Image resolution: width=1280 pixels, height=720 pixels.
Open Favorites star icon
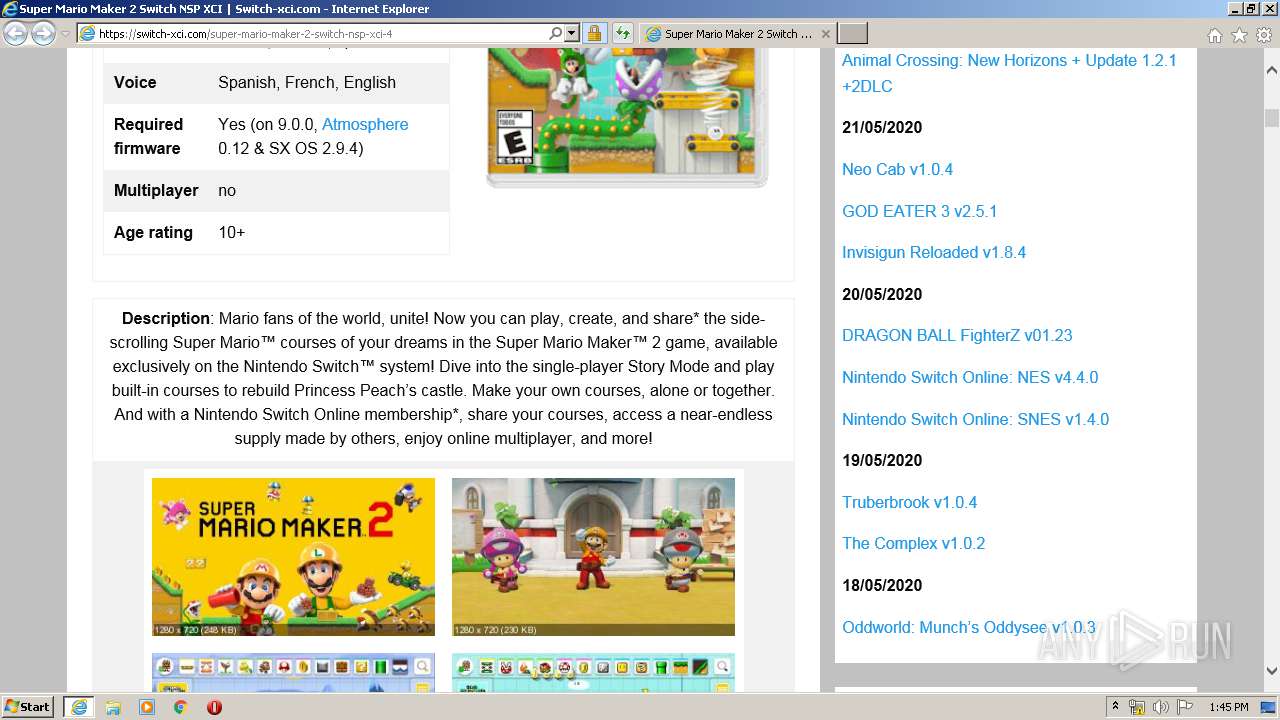tap(1239, 35)
